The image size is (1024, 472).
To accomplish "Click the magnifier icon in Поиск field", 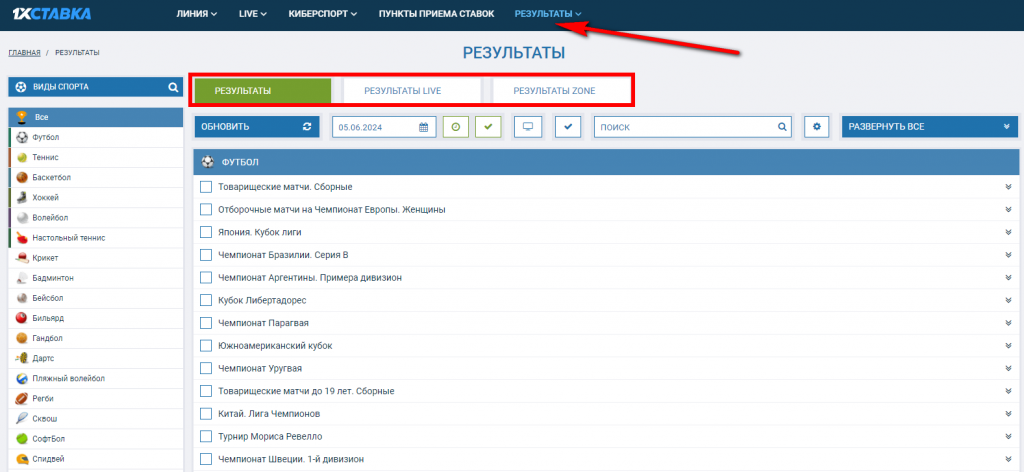I will (x=782, y=127).
